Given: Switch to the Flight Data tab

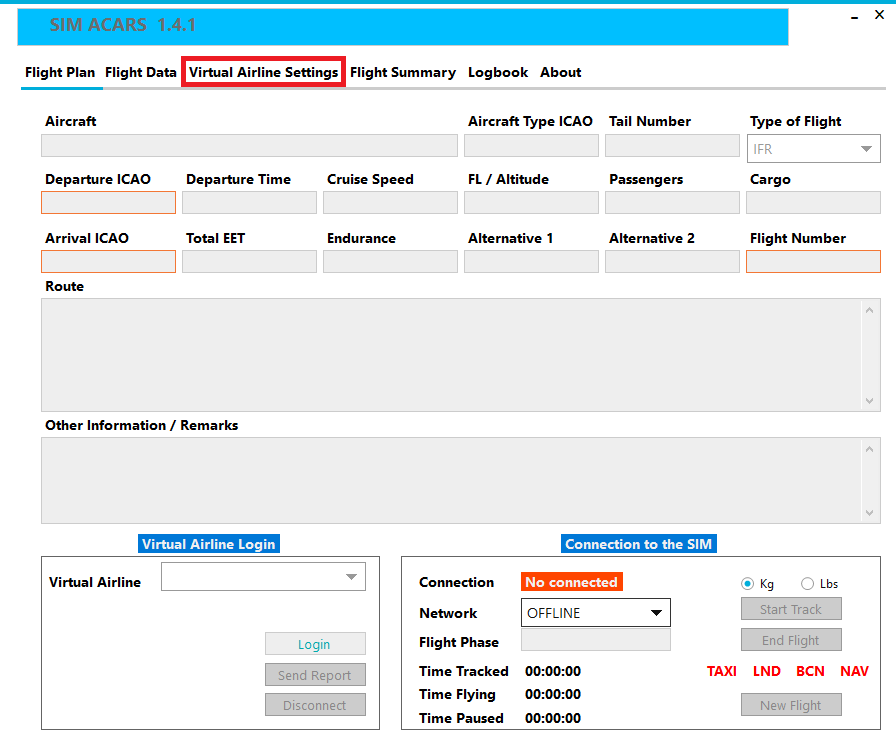Looking at the screenshot, I should click(140, 73).
